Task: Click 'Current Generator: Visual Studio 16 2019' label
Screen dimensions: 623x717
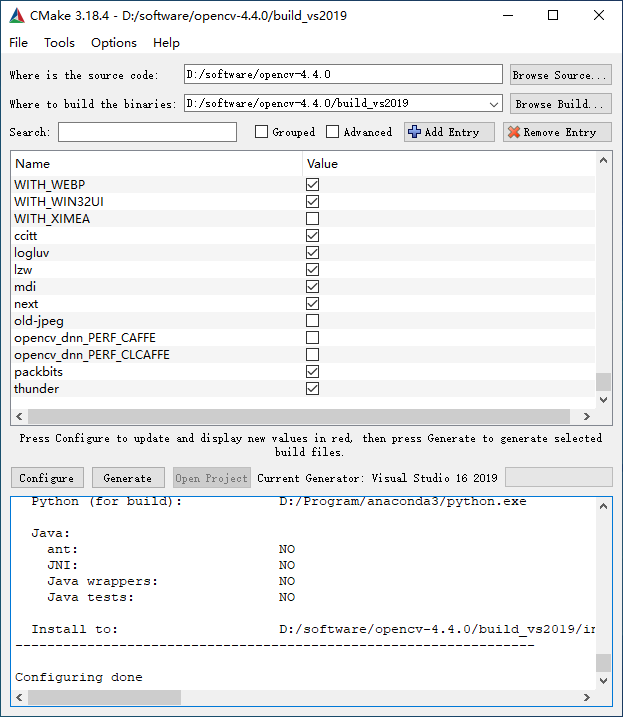Action: [377, 478]
